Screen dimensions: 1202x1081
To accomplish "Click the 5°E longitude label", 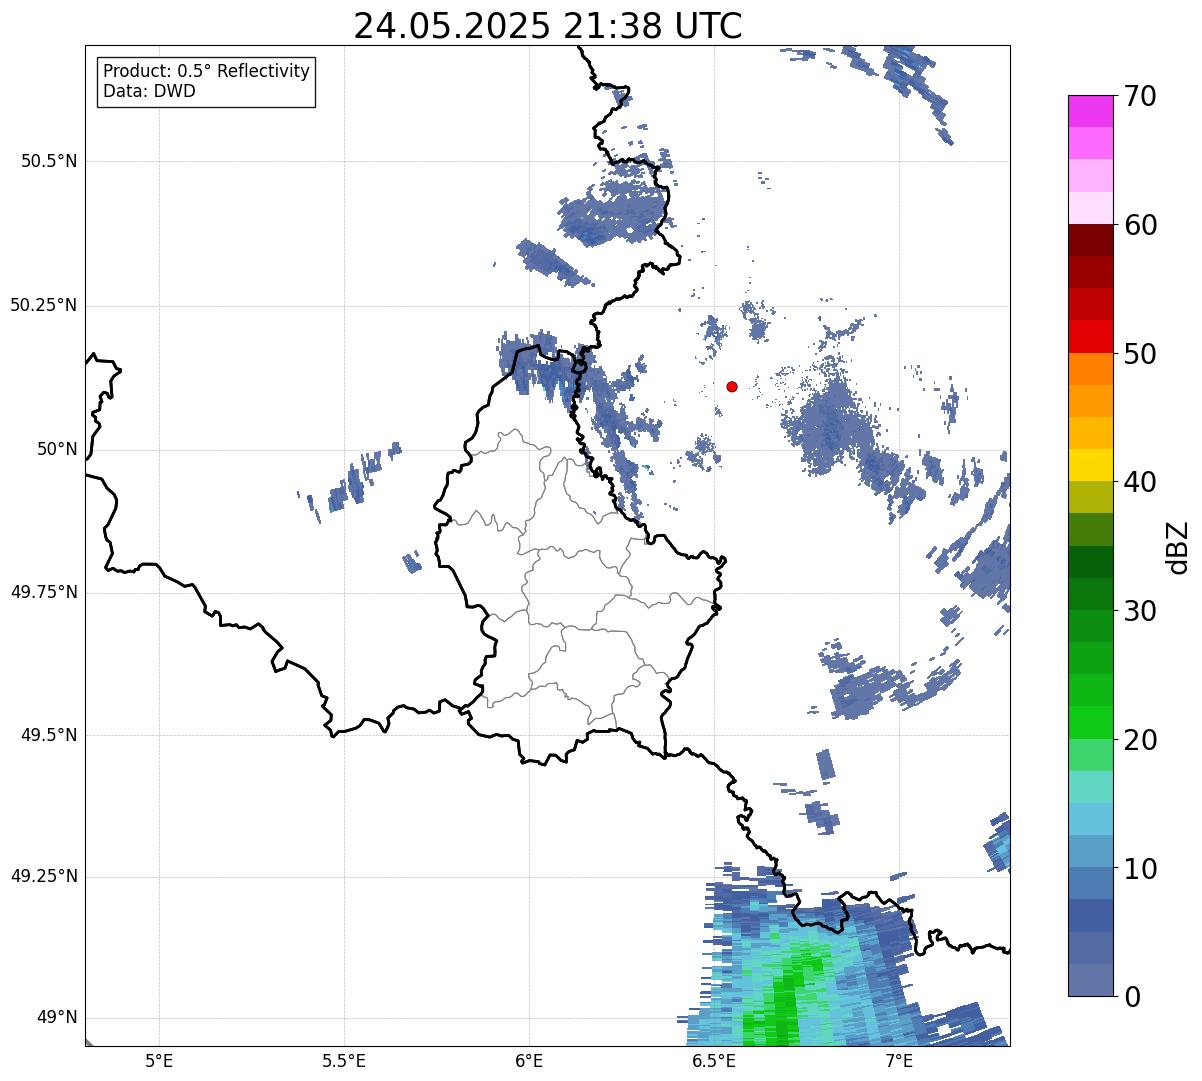I will (159, 1060).
